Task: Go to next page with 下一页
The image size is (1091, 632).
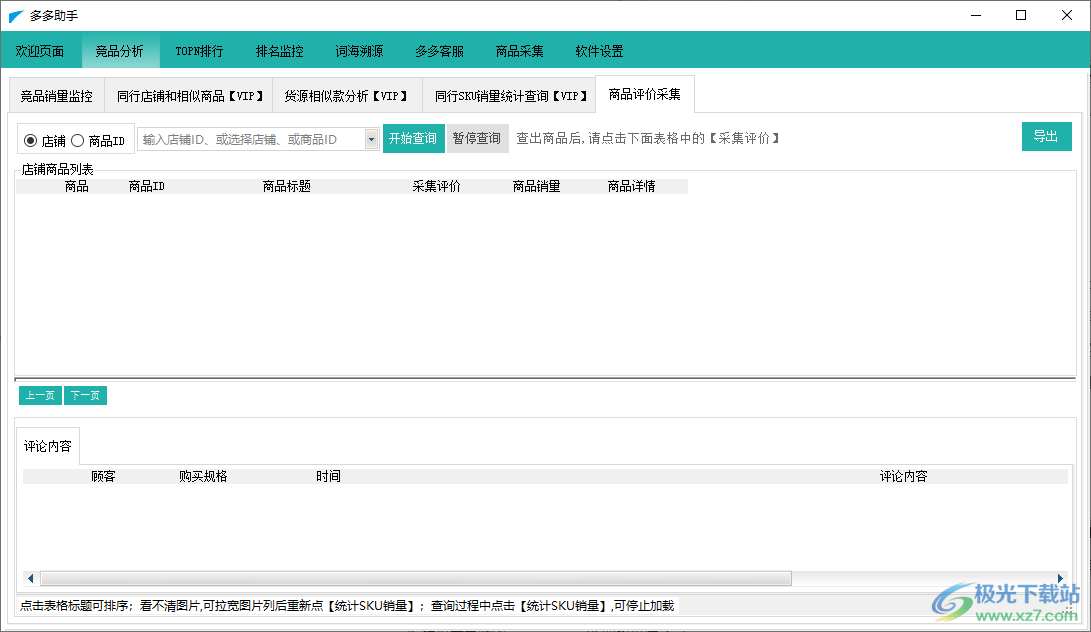Action: coord(85,395)
